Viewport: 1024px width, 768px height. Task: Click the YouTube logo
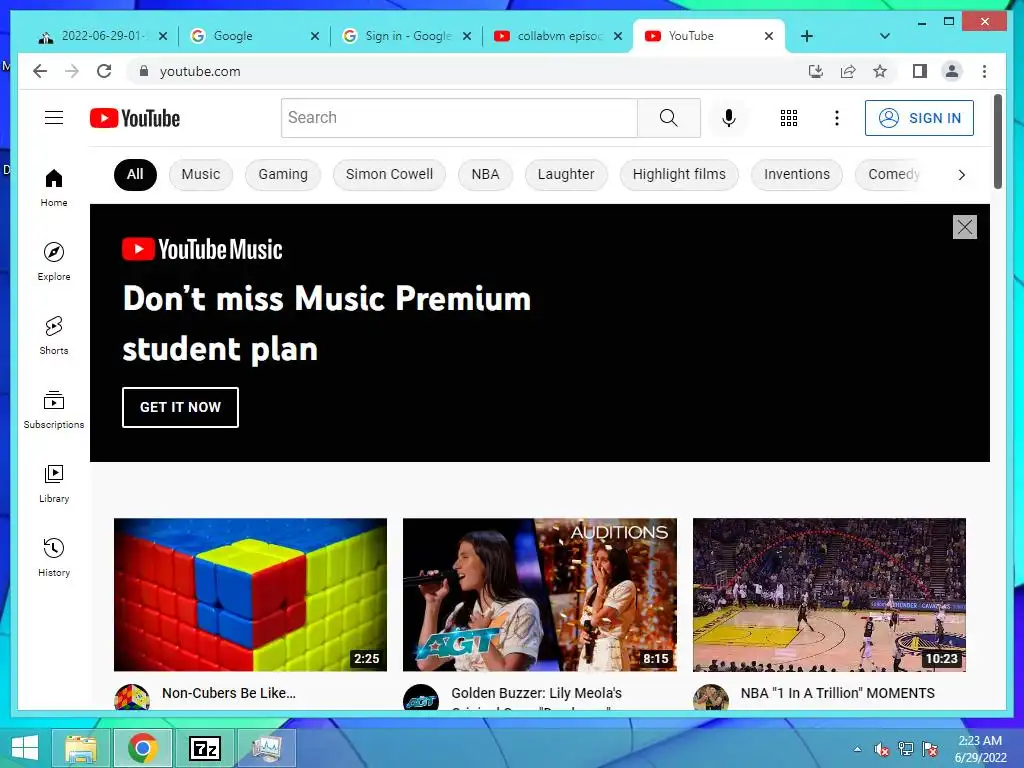135,118
